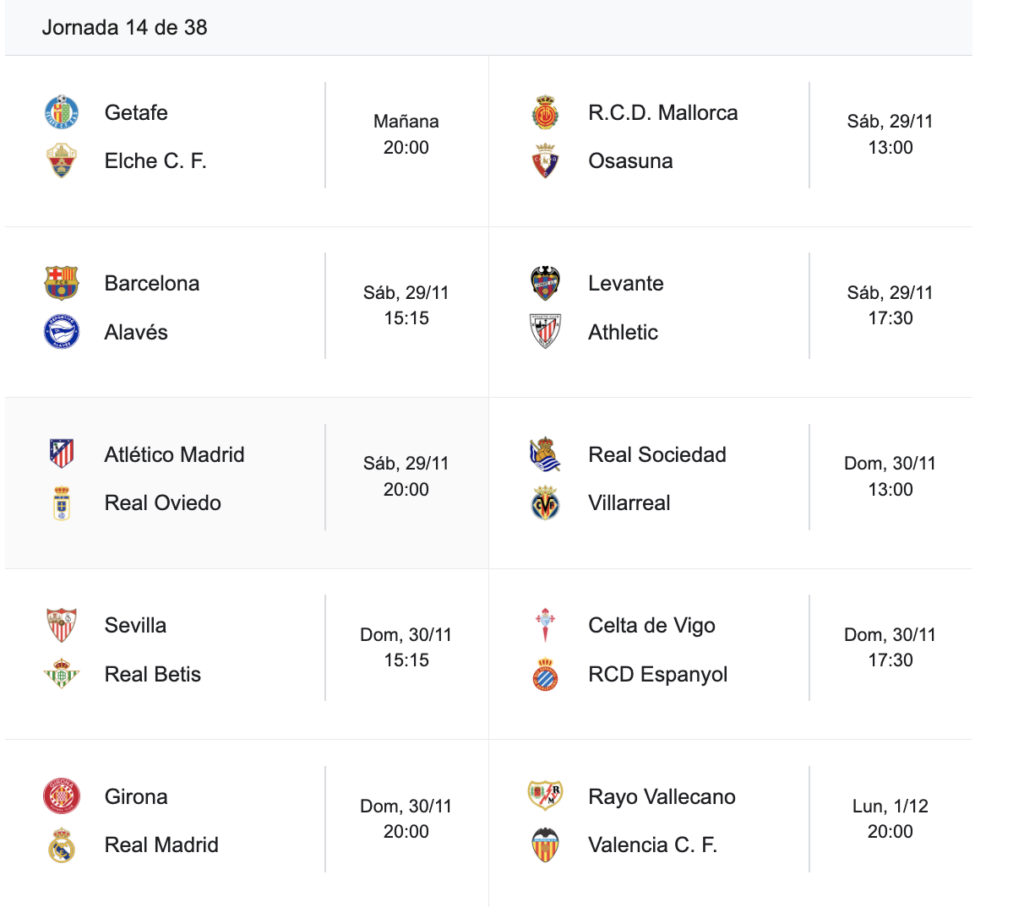
Task: Click the Villarreal yellow crest
Action: pos(545,504)
